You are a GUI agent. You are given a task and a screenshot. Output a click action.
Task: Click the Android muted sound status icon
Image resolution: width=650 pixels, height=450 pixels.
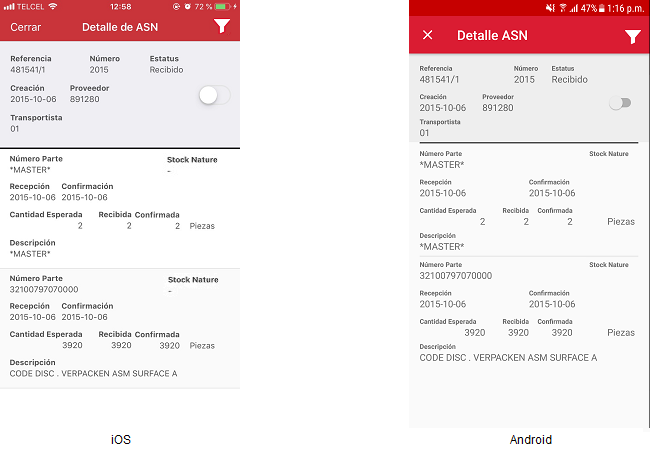click(550, 7)
